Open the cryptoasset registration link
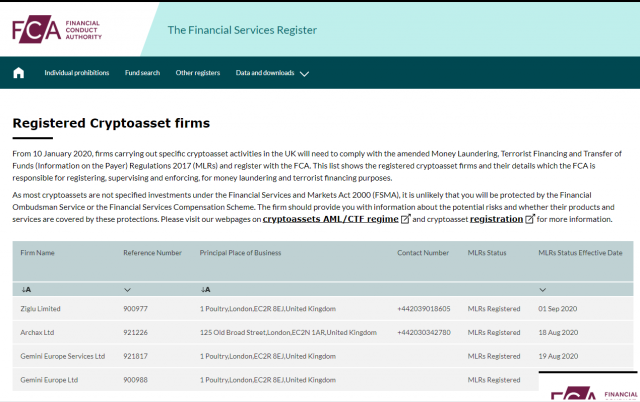Viewport: 640px width, 402px height. [496, 219]
